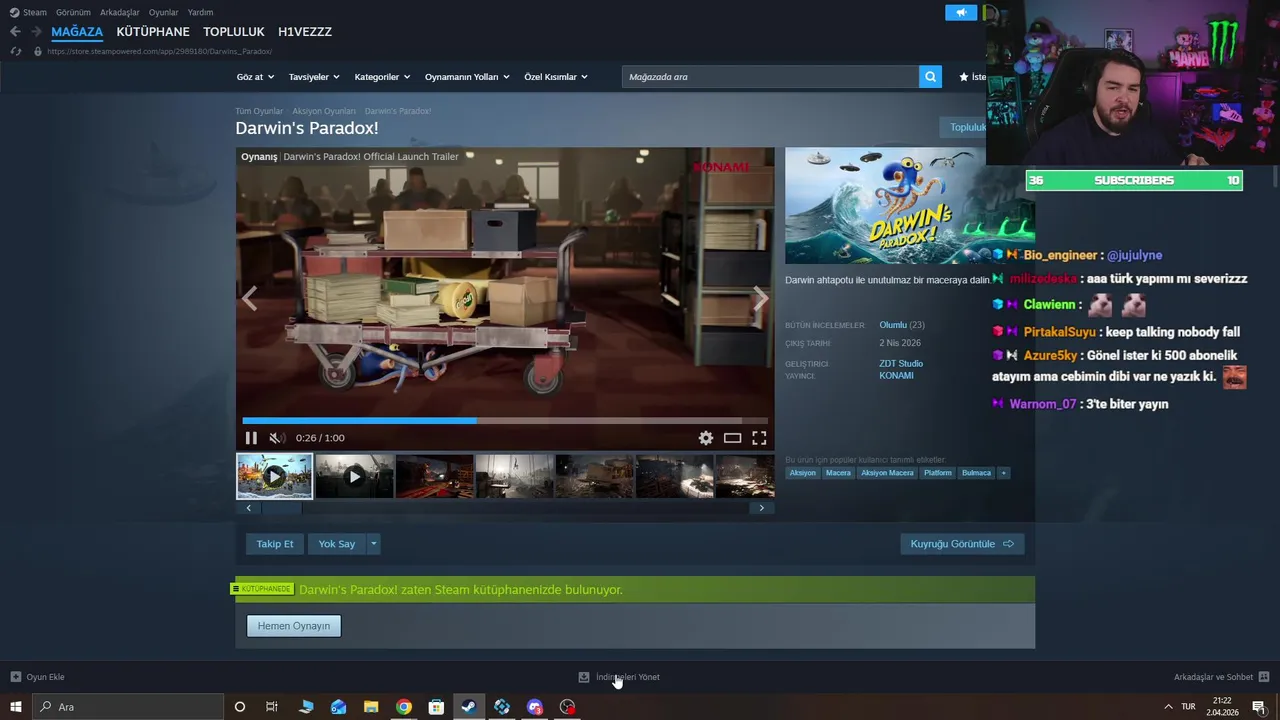
Task: Expand the Göz at dropdown
Action: point(255,77)
